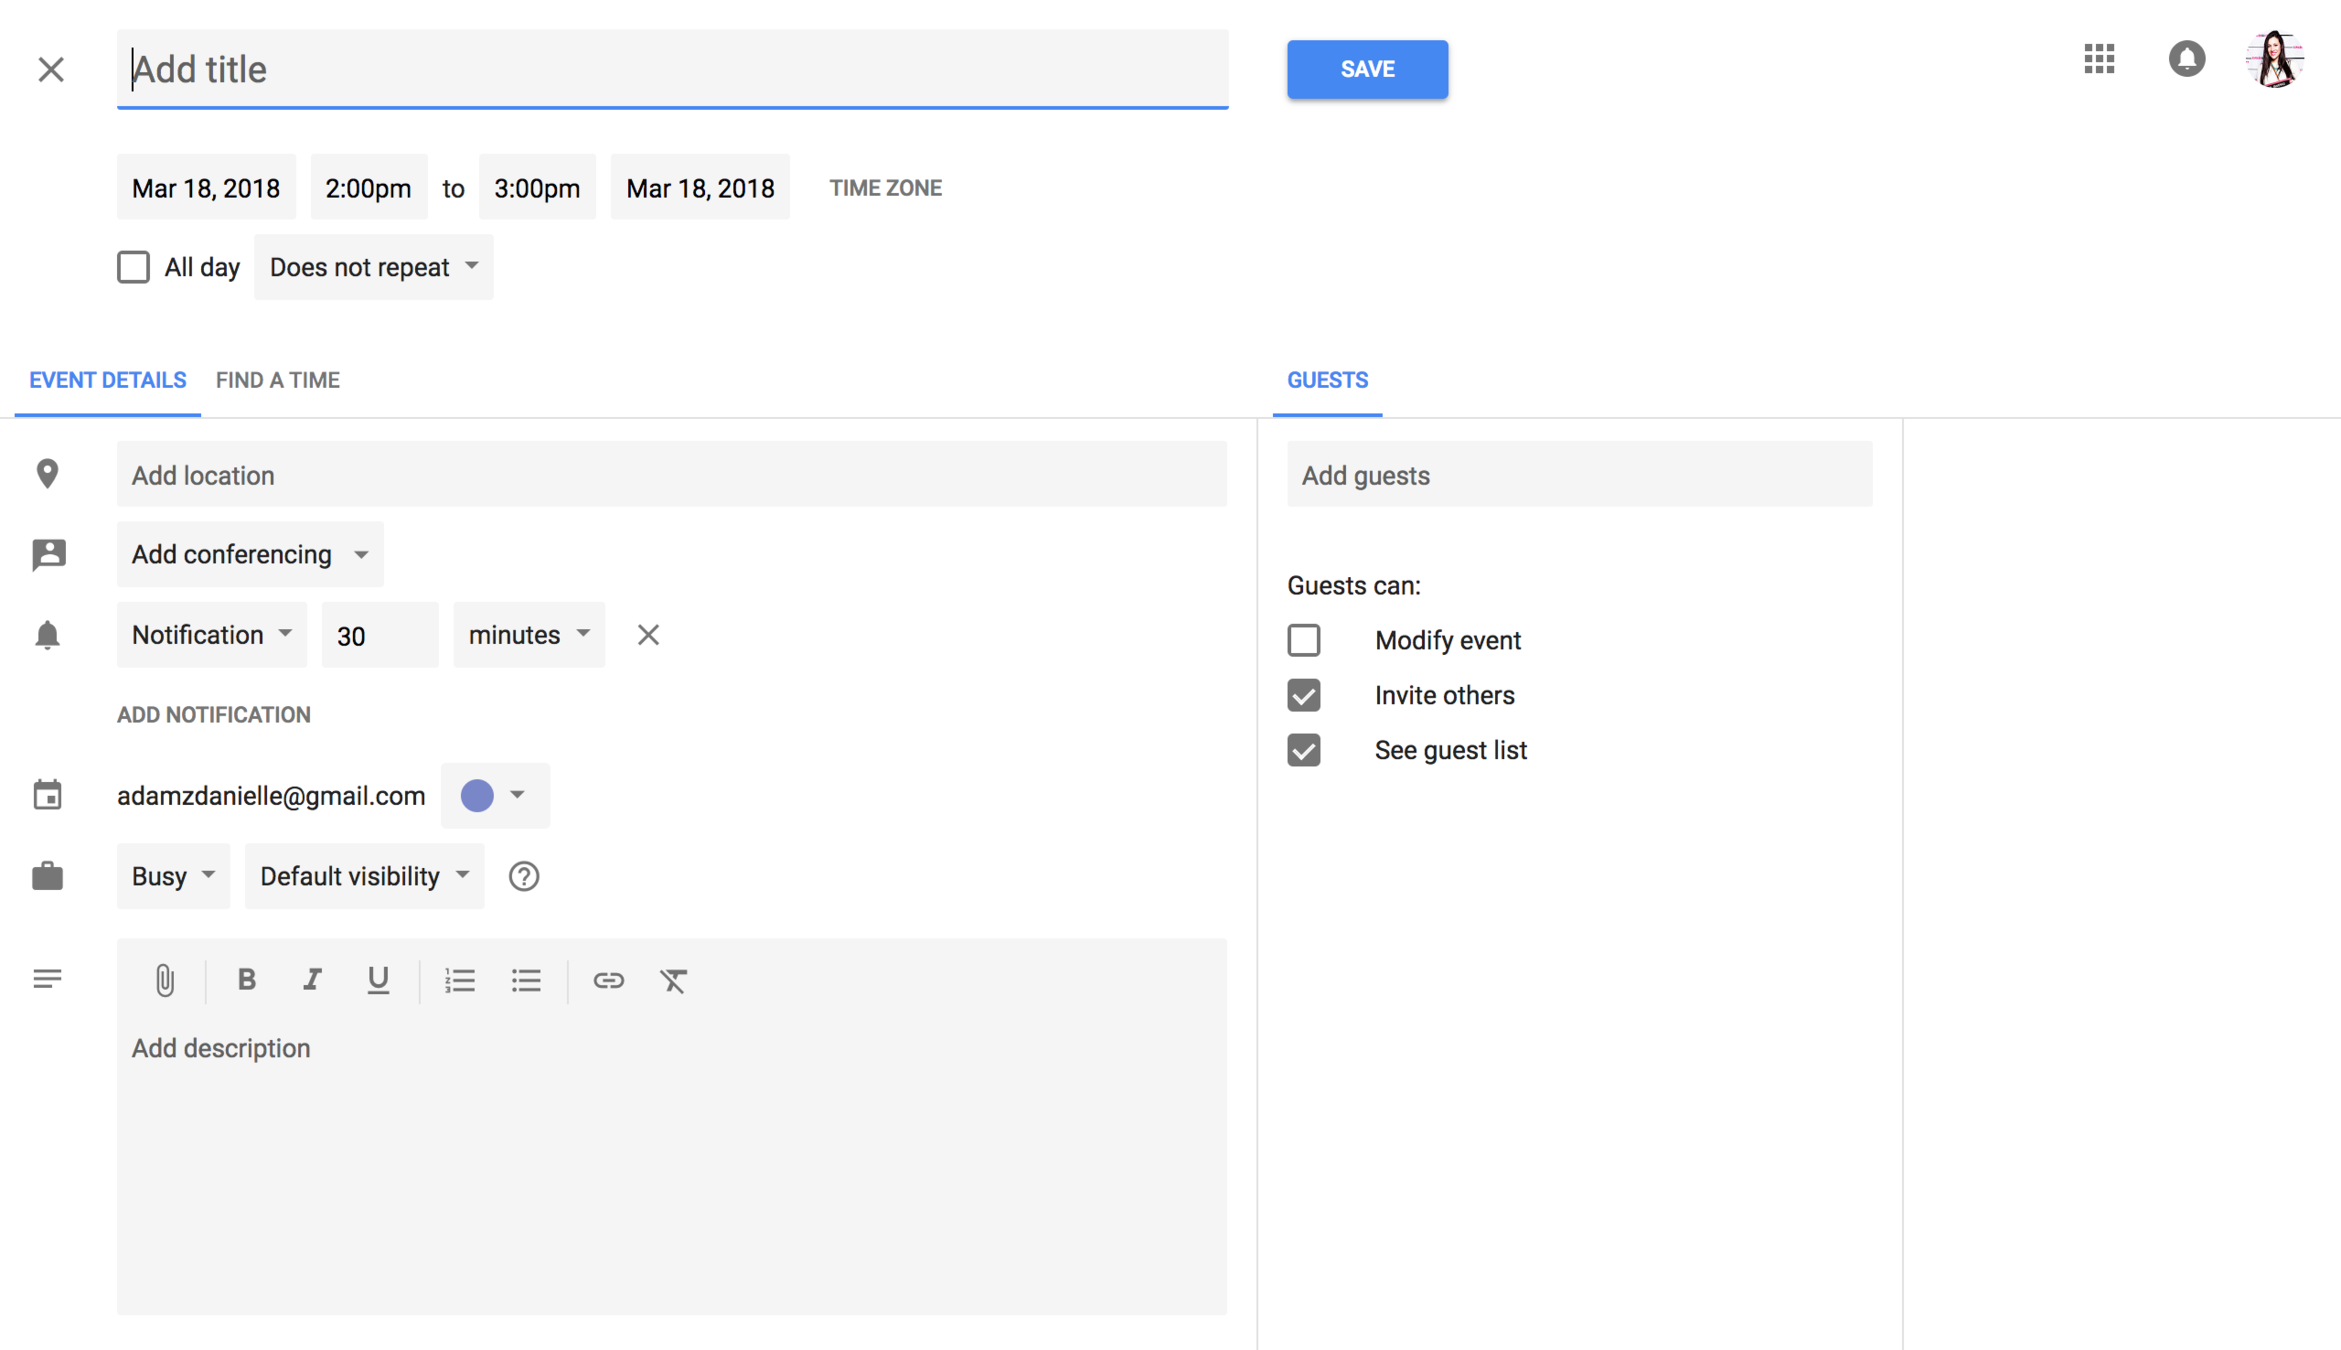Toggle bold formatting in description

point(246,980)
